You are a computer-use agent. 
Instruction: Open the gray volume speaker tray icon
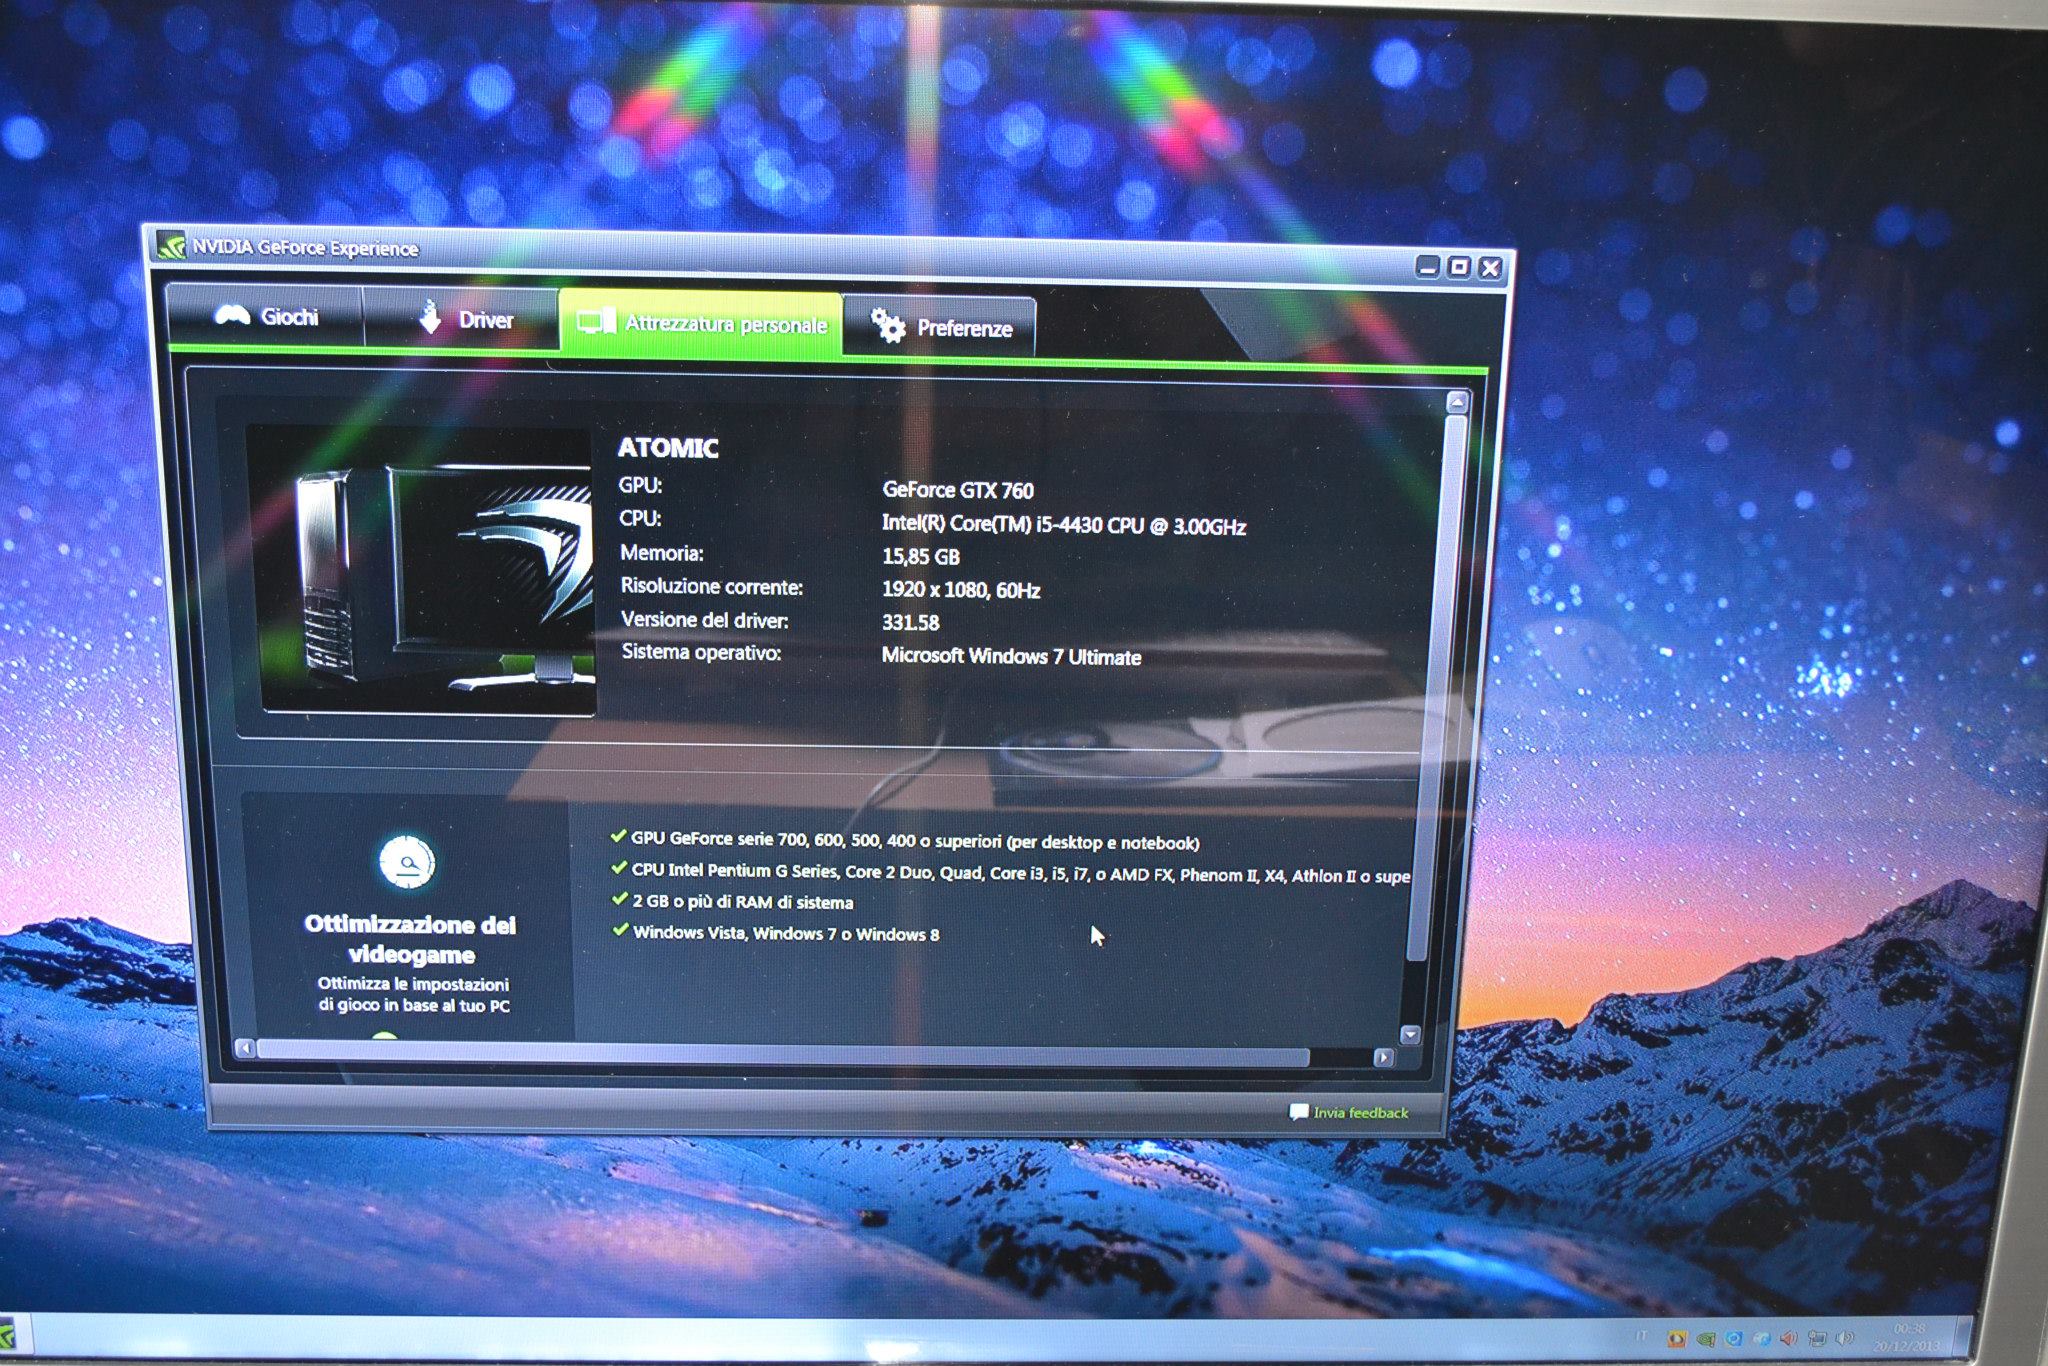click(1845, 1338)
